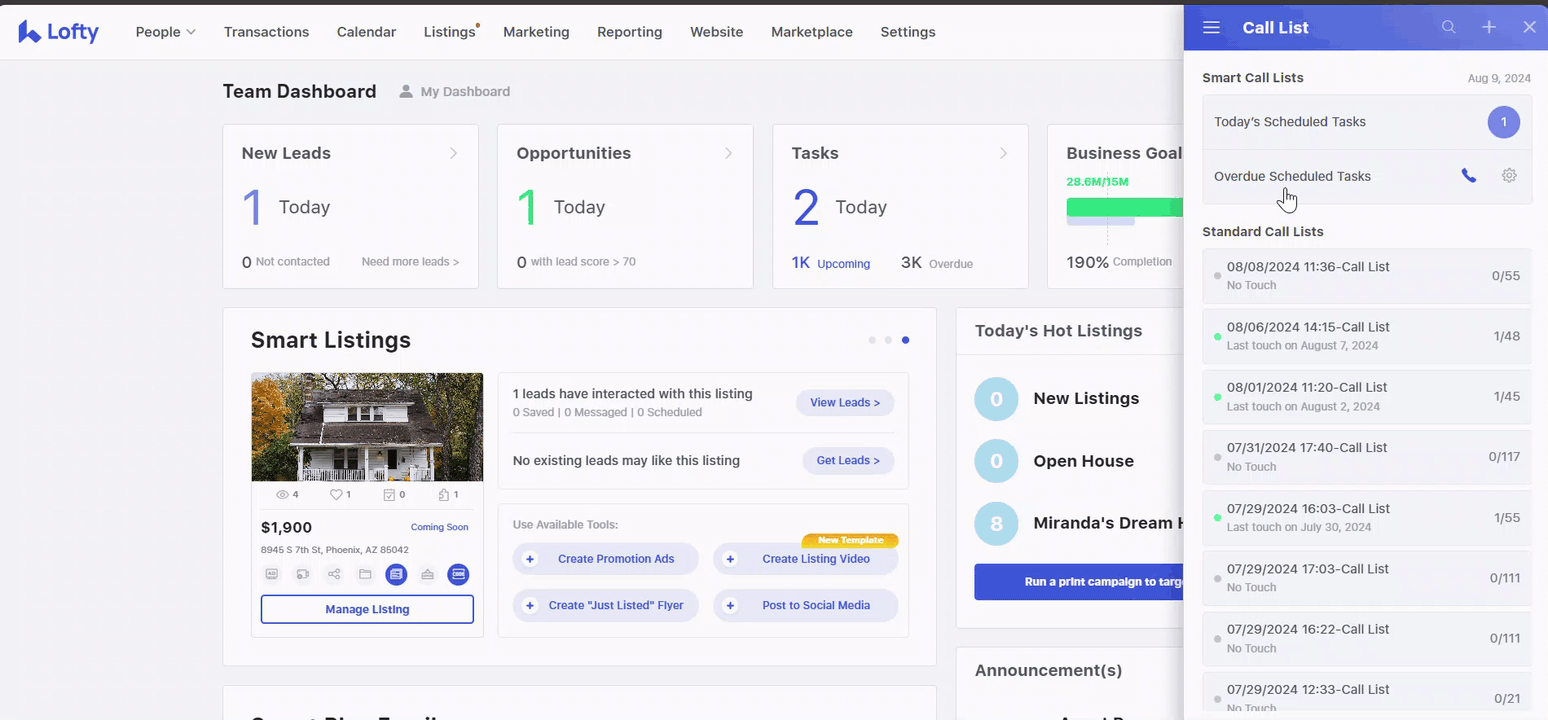Click plus icon on Create Listing Video
This screenshot has height=720, width=1548.
[730, 559]
